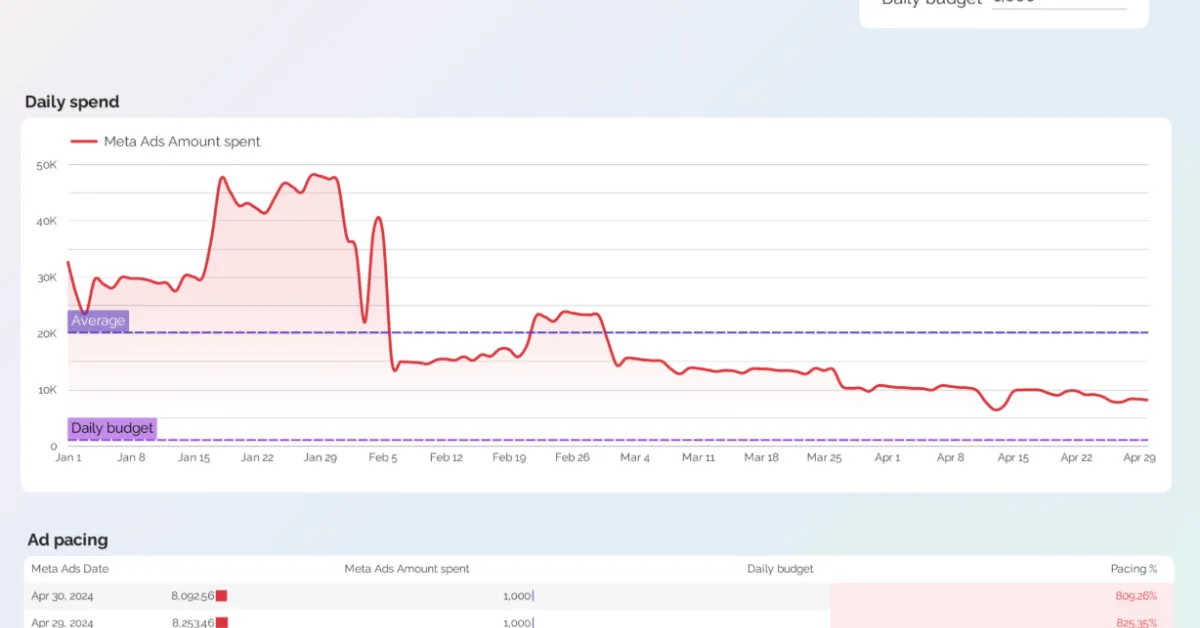This screenshot has height=628, width=1200.
Task: Select the red line legend marker
Action: point(83,141)
